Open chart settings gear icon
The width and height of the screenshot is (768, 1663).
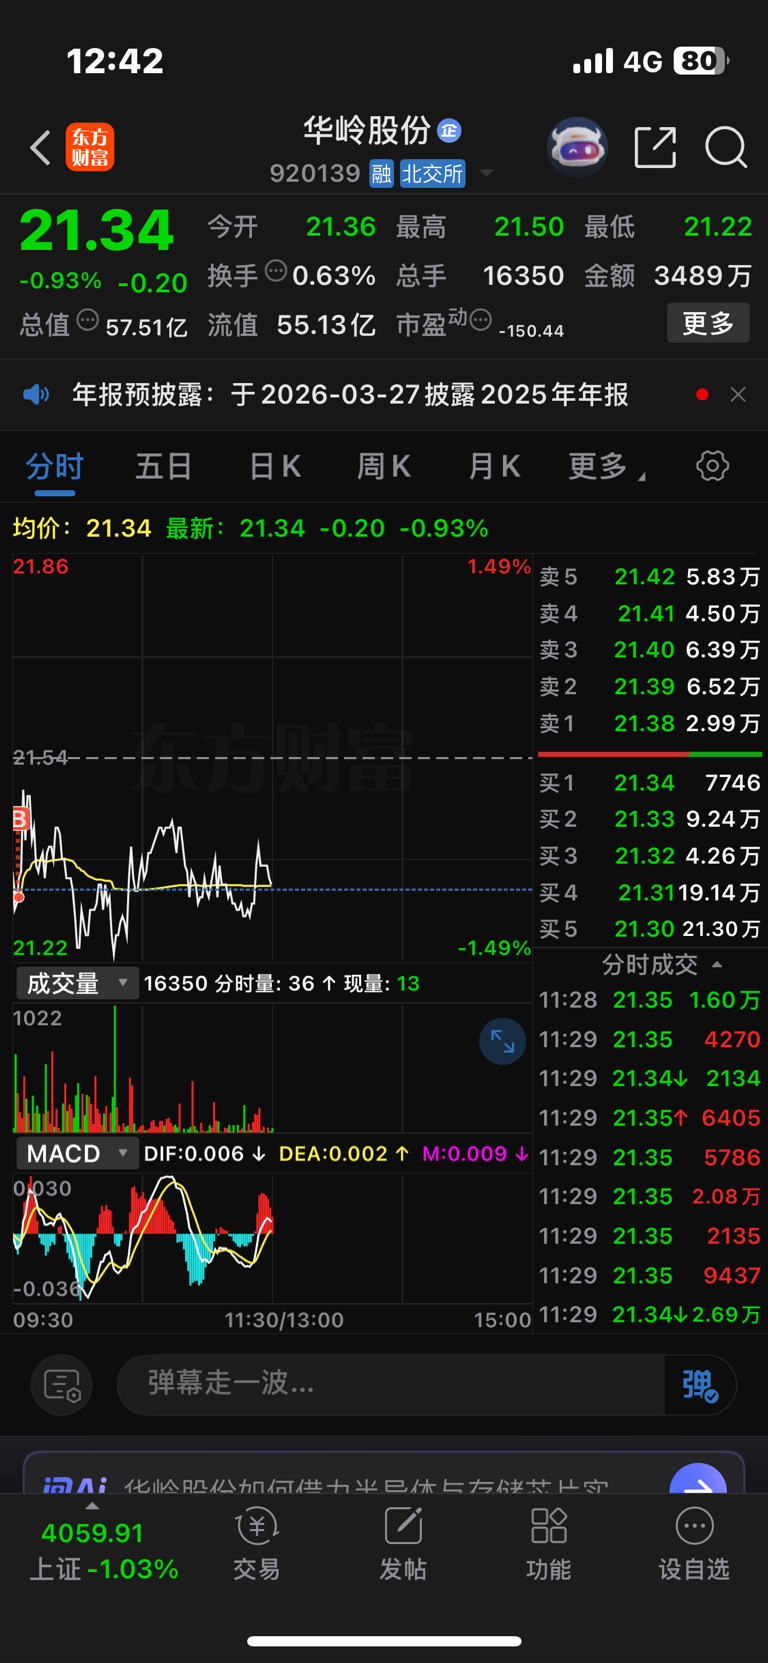[713, 466]
